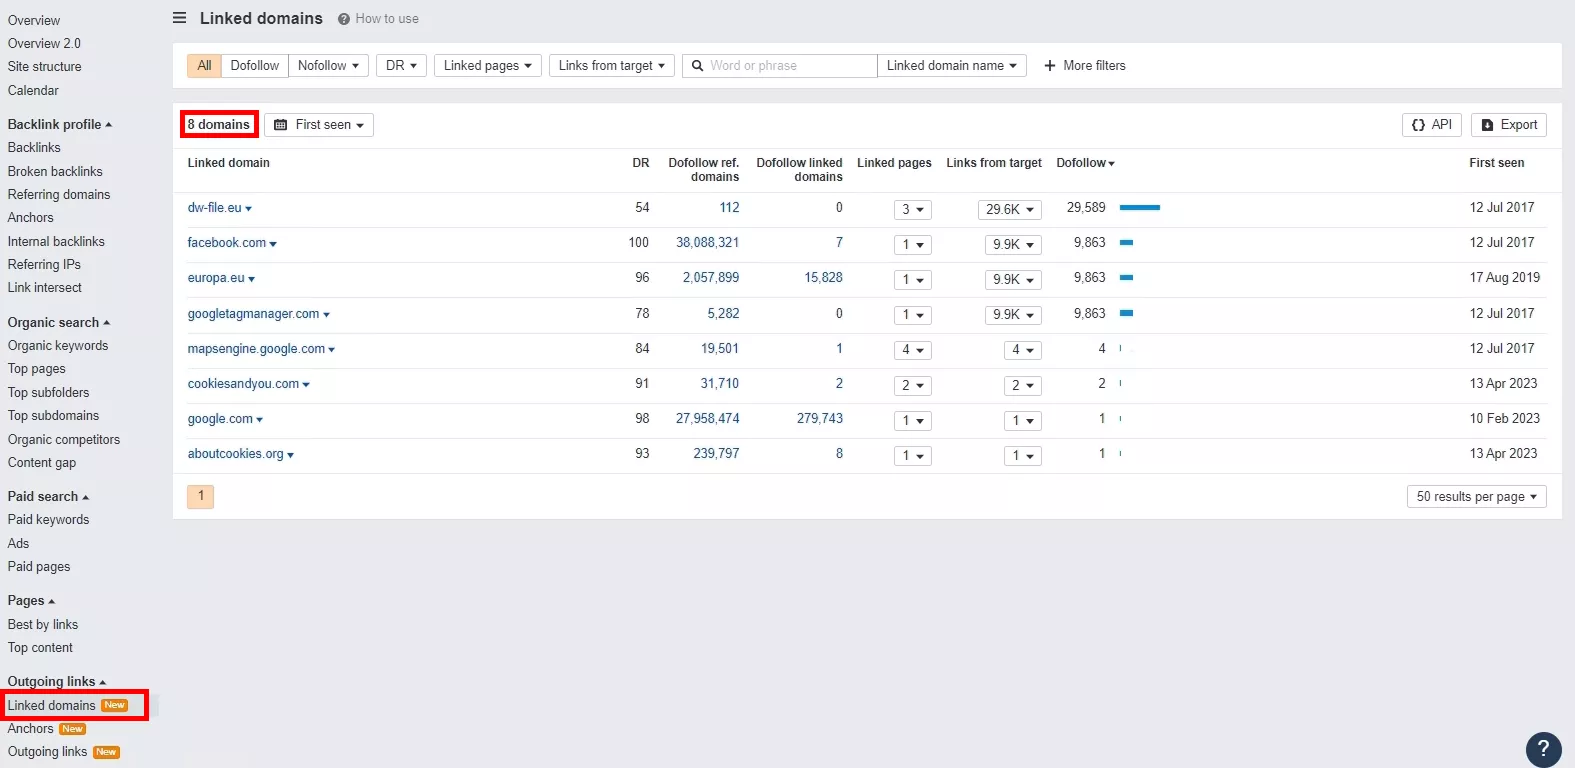Screen dimensions: 1575x768
Task: Open Organic keywords in the sidebar
Action: point(58,346)
